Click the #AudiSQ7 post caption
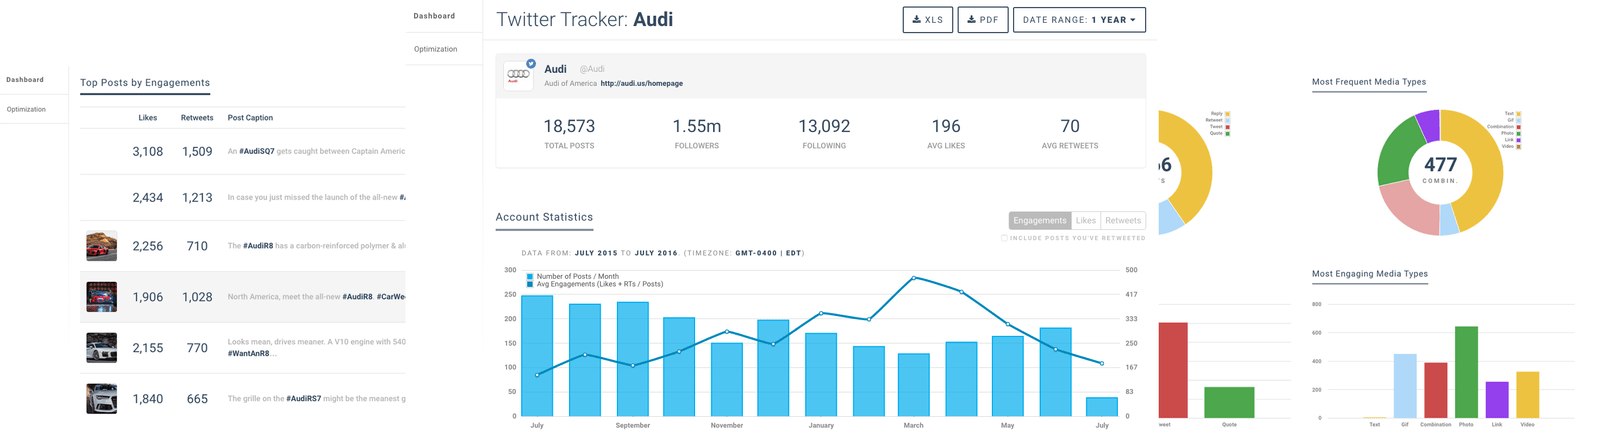This screenshot has height=438, width=1600. coord(316,152)
